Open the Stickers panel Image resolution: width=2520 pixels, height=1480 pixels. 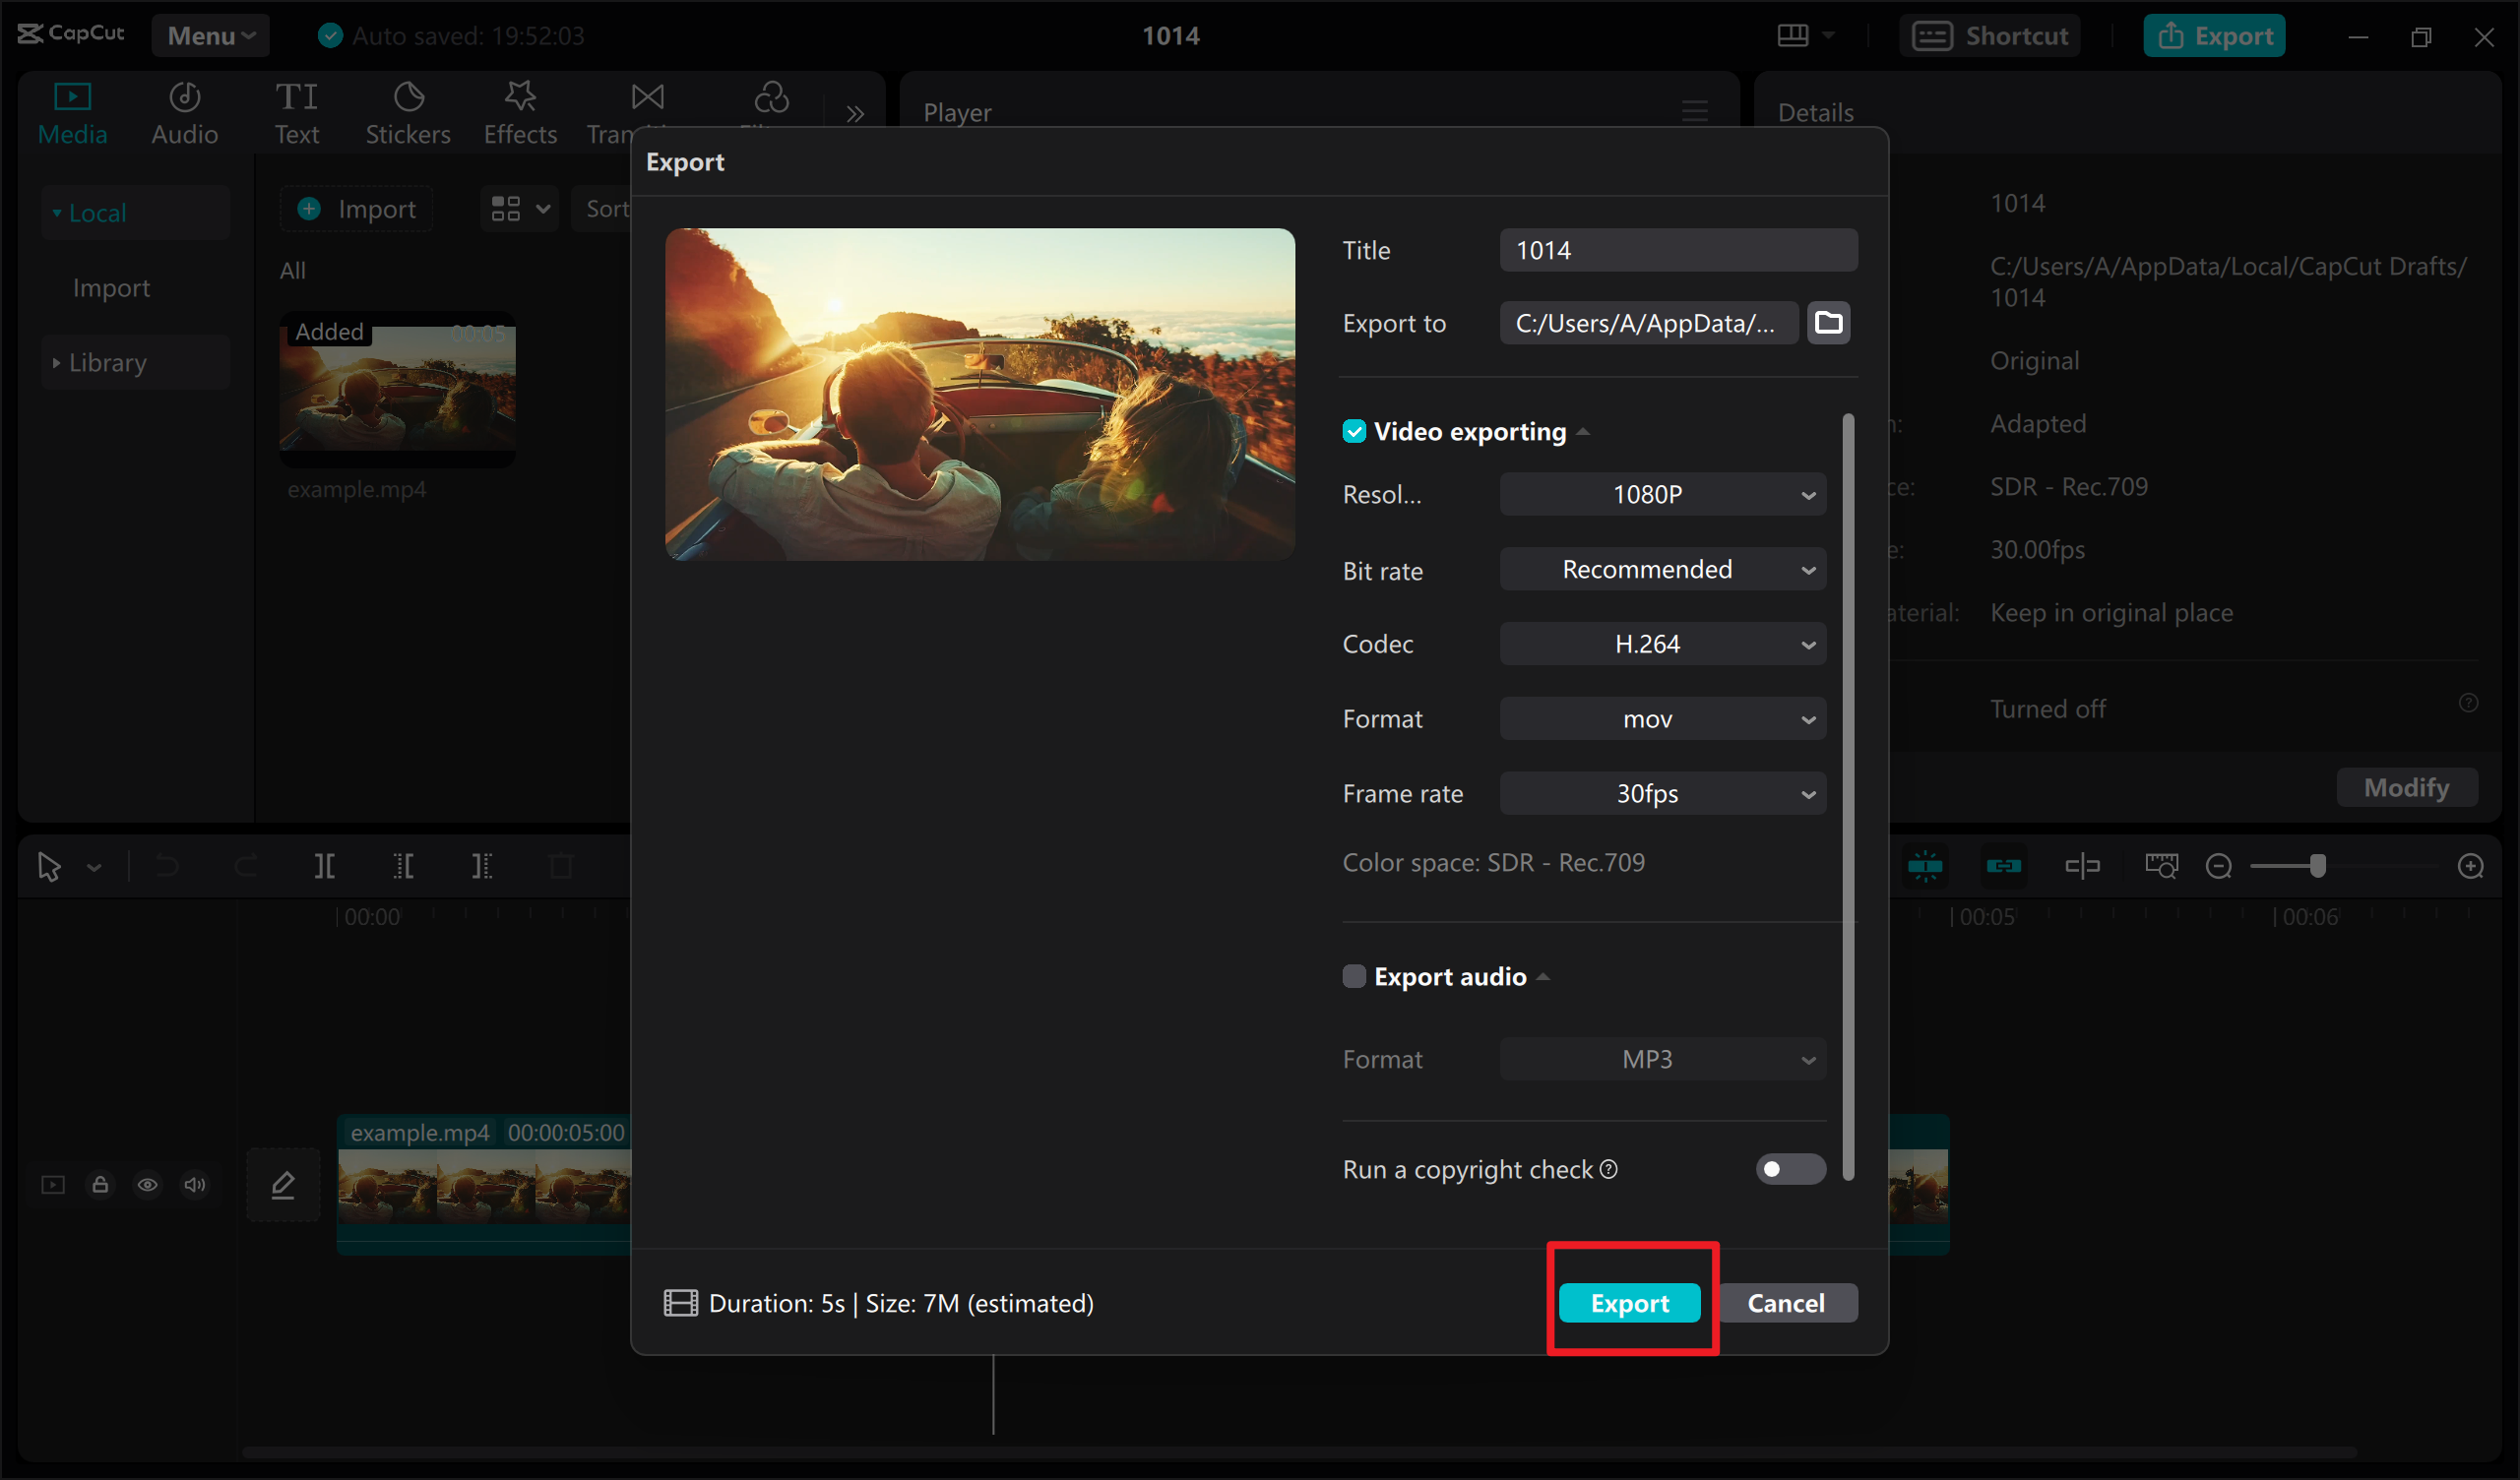click(x=407, y=110)
